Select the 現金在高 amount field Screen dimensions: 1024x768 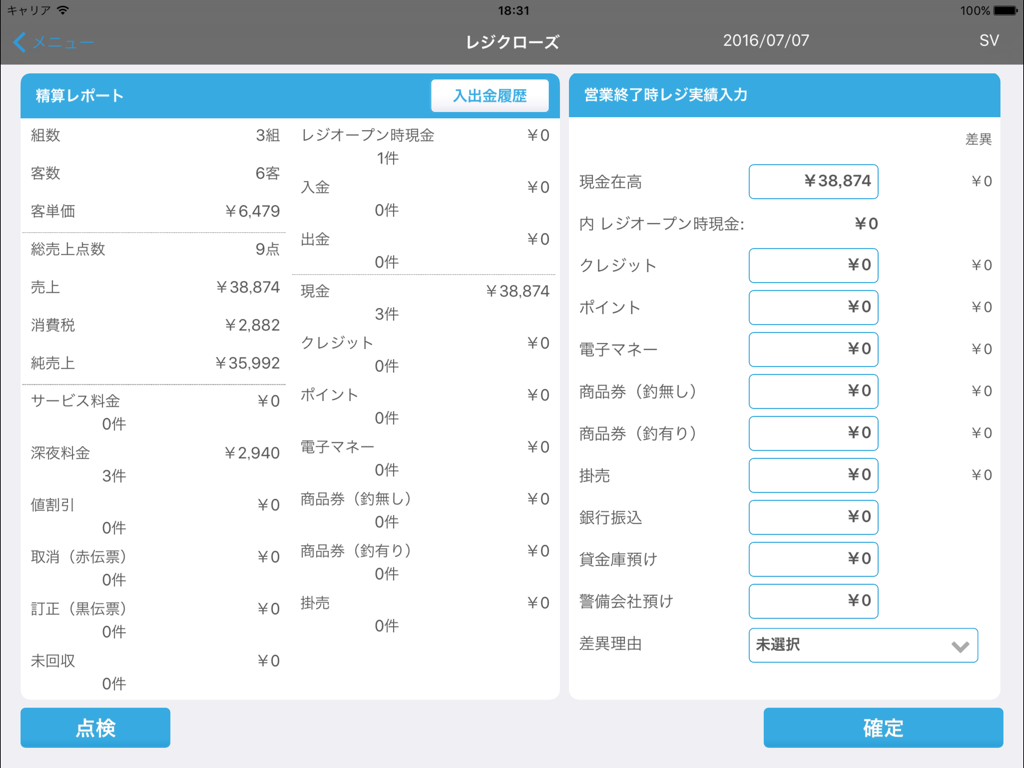813,182
